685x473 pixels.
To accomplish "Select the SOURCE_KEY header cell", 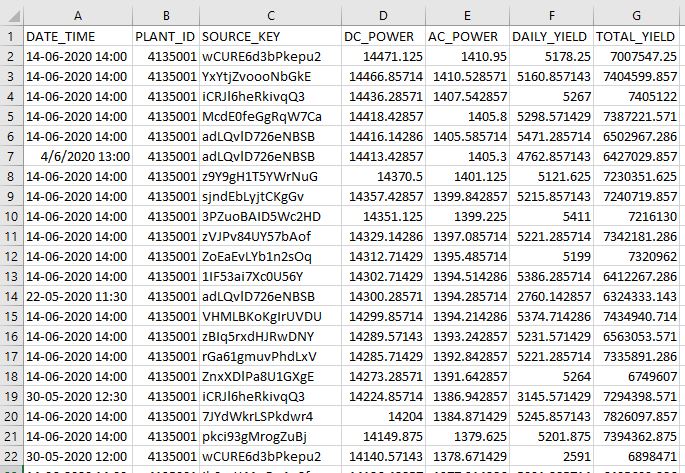I will tap(269, 36).
